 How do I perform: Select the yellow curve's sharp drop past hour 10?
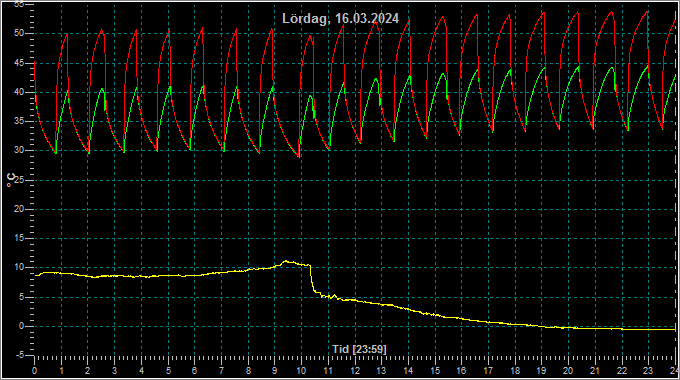(x=311, y=278)
